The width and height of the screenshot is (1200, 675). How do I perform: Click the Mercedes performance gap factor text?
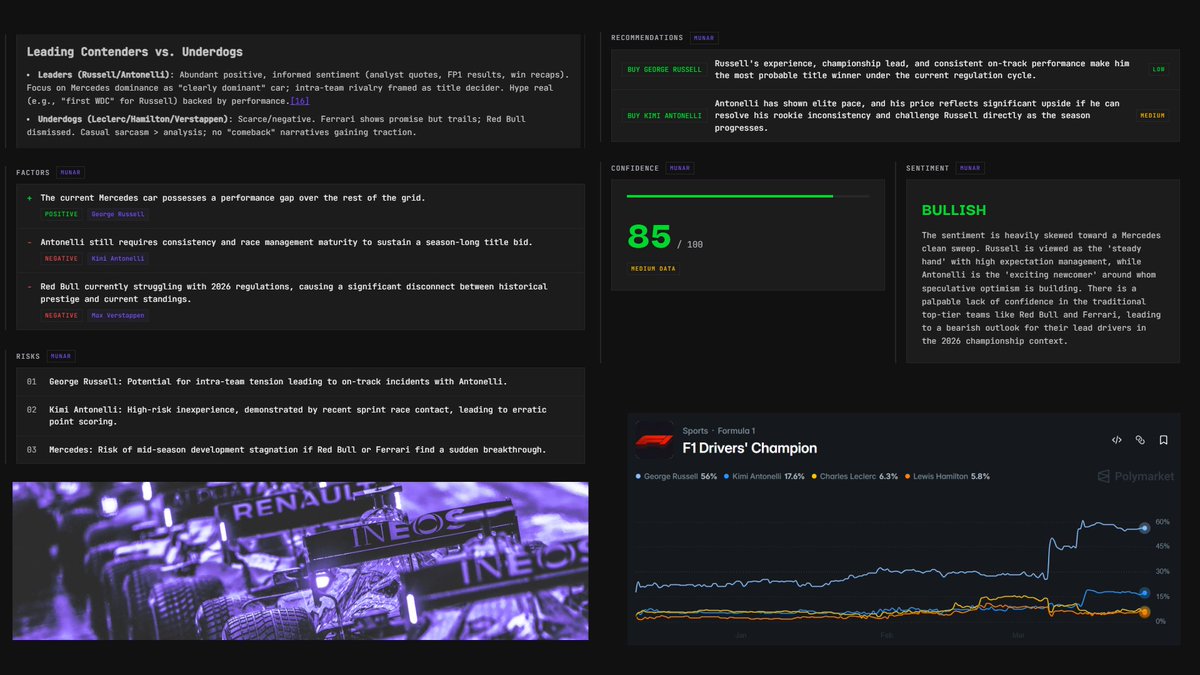tap(233, 198)
